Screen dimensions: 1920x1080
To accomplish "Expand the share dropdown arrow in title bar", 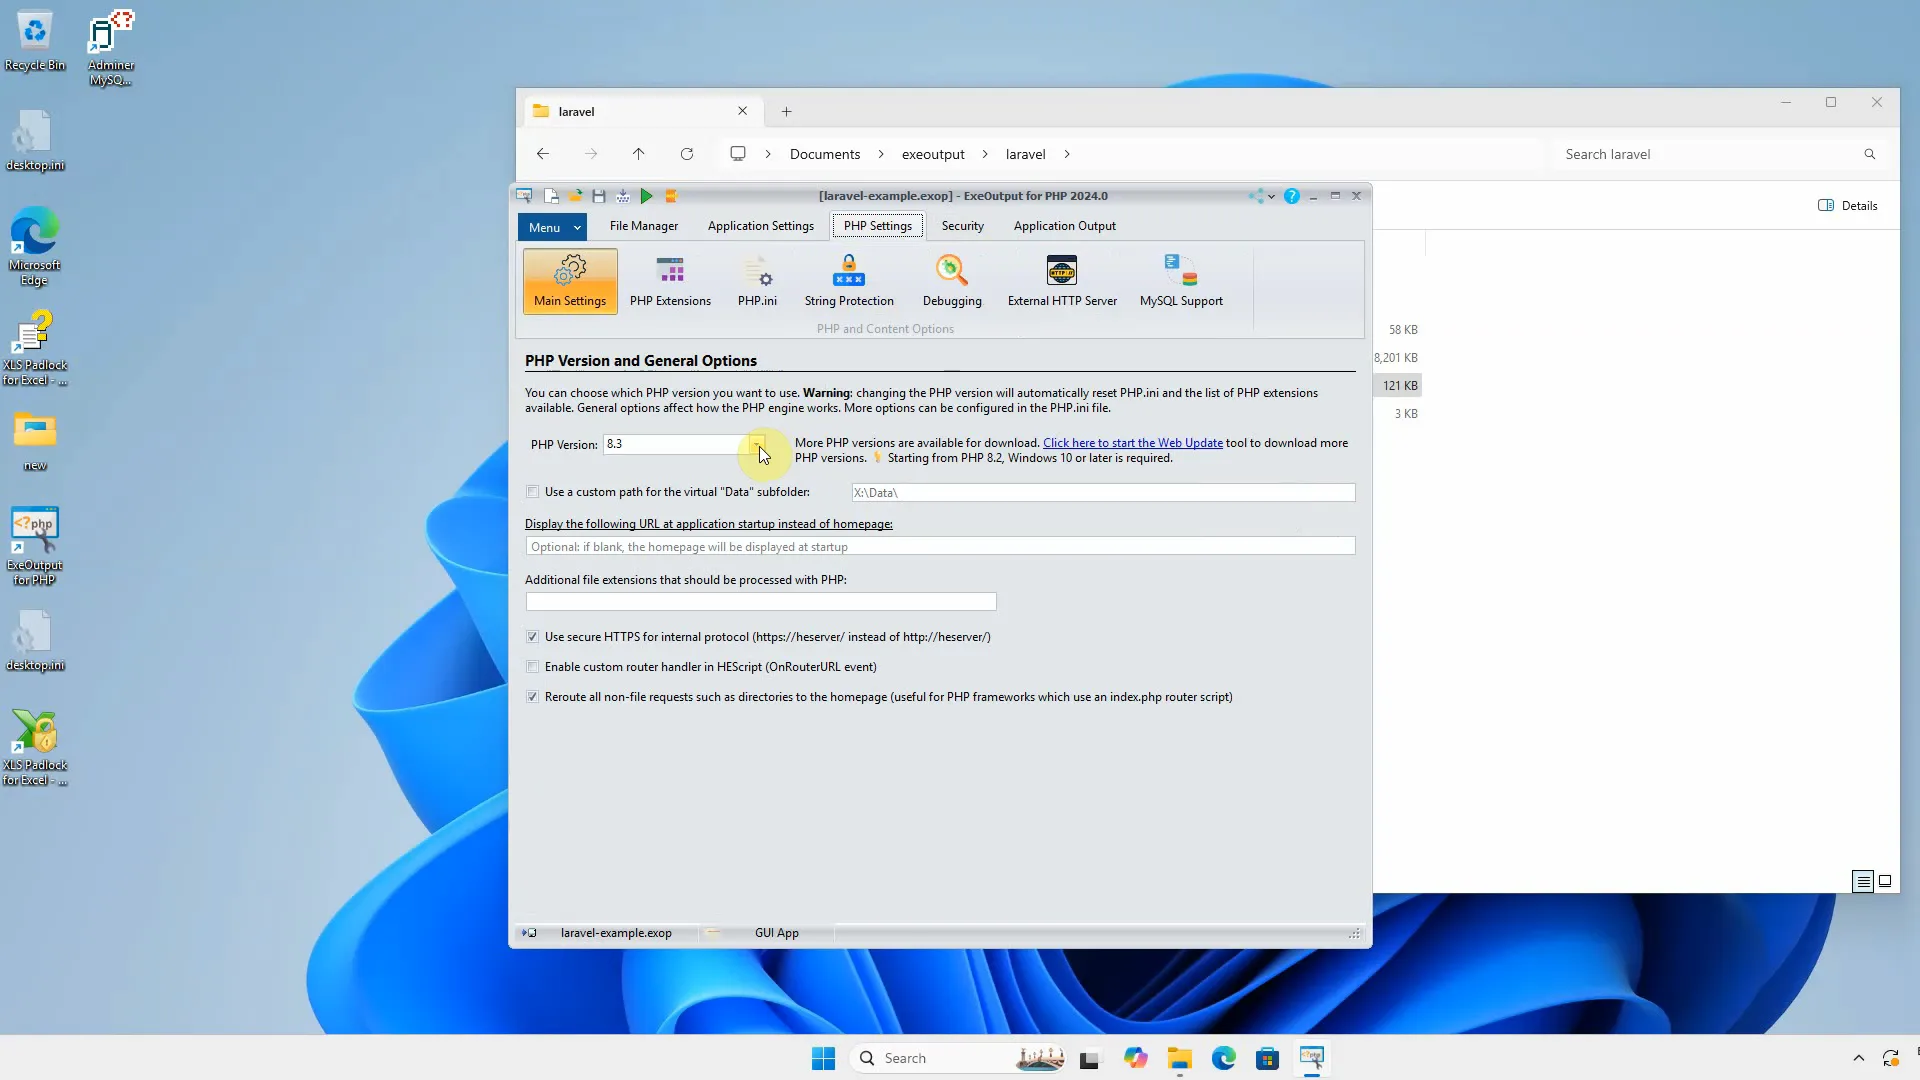I will [x=1271, y=196].
